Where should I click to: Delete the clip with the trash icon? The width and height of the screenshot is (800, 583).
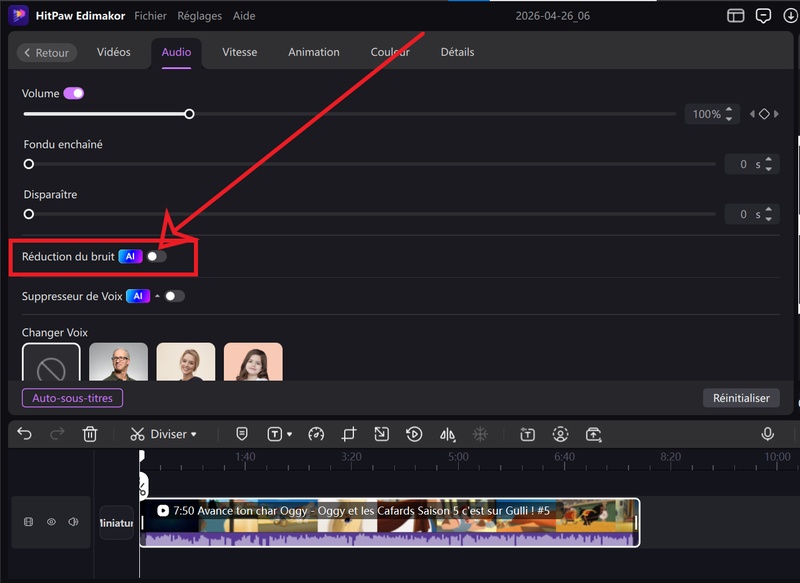(90, 434)
